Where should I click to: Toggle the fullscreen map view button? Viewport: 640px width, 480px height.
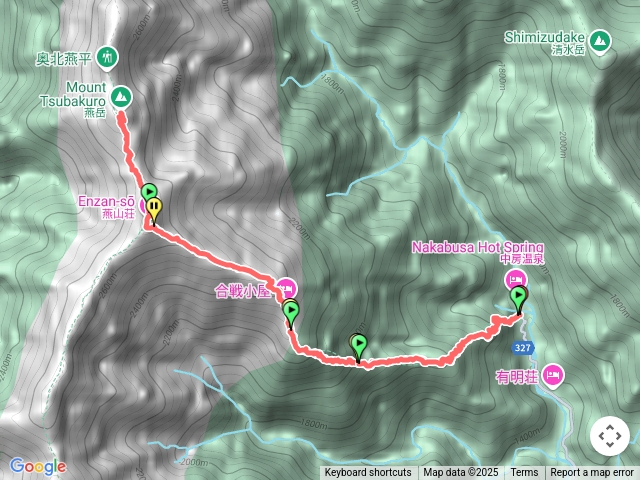610,436
